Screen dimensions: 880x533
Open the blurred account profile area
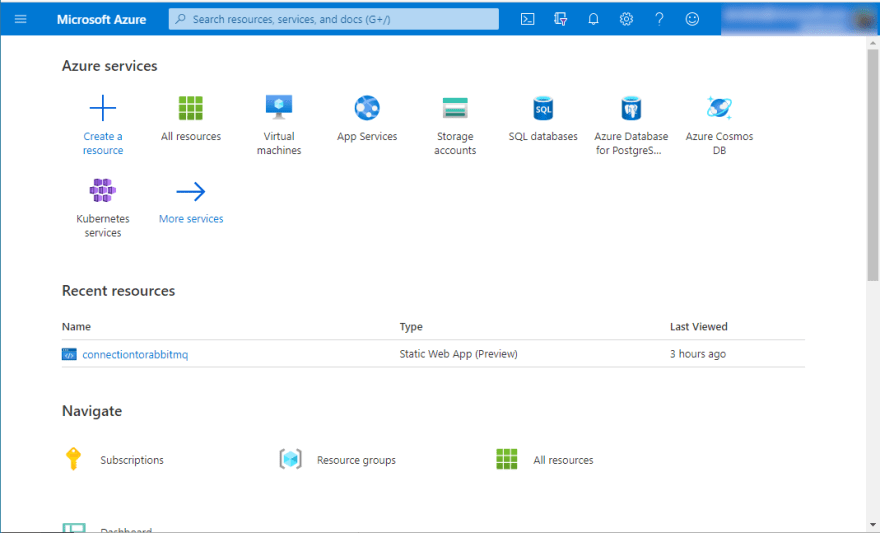click(x=798, y=19)
